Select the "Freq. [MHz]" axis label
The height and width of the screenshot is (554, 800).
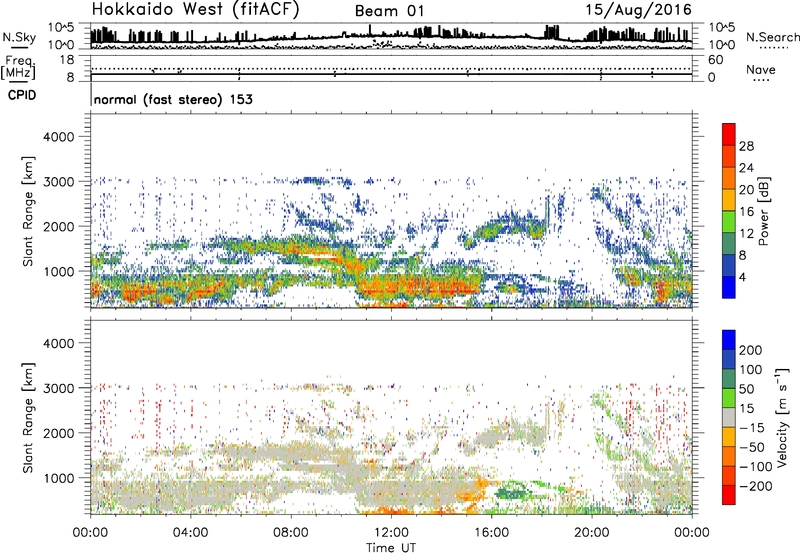tap(18, 67)
